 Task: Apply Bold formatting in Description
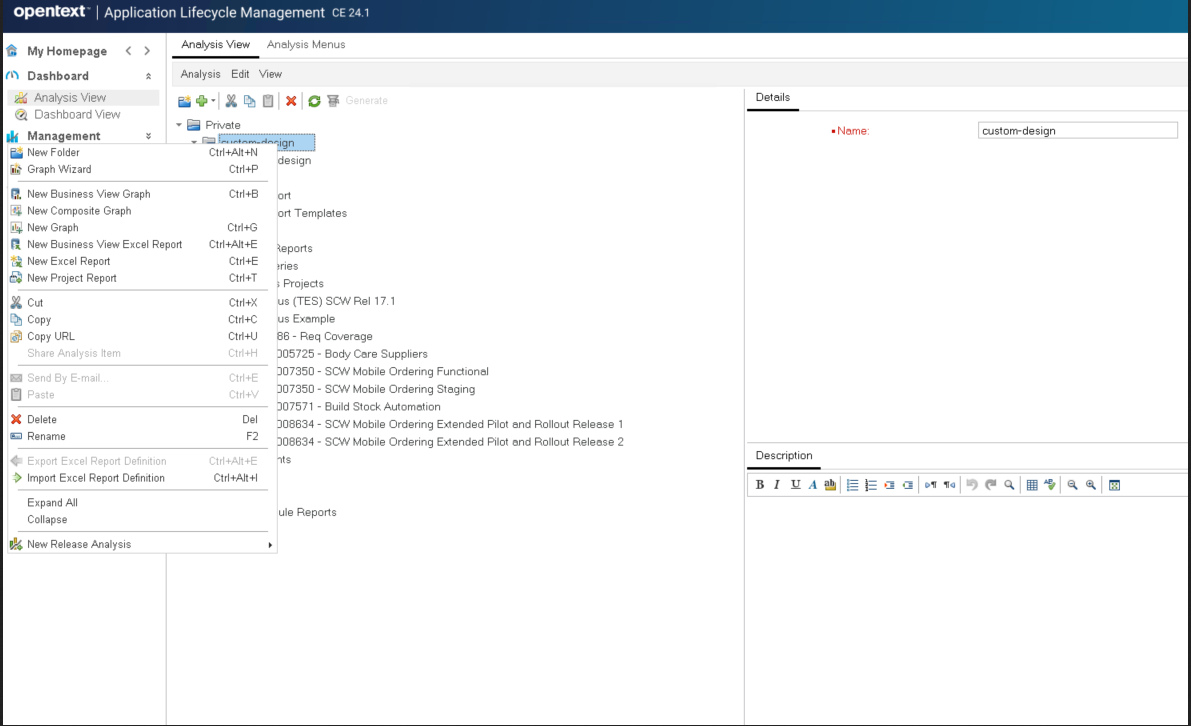[x=760, y=485]
